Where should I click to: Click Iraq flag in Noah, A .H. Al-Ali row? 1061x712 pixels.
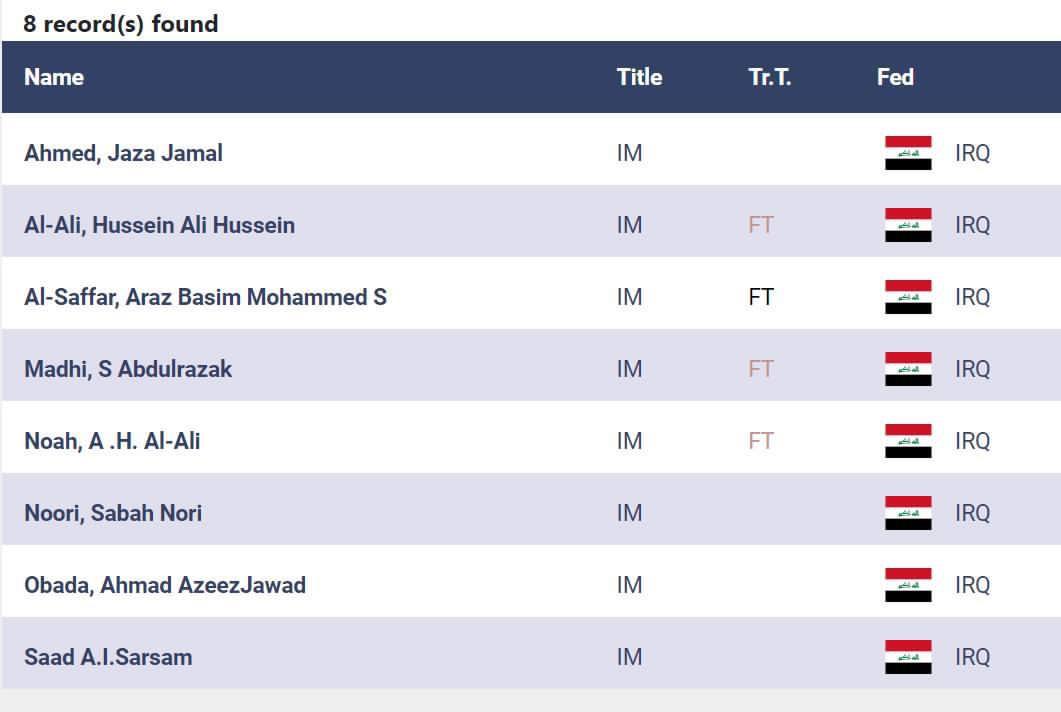[x=908, y=441]
